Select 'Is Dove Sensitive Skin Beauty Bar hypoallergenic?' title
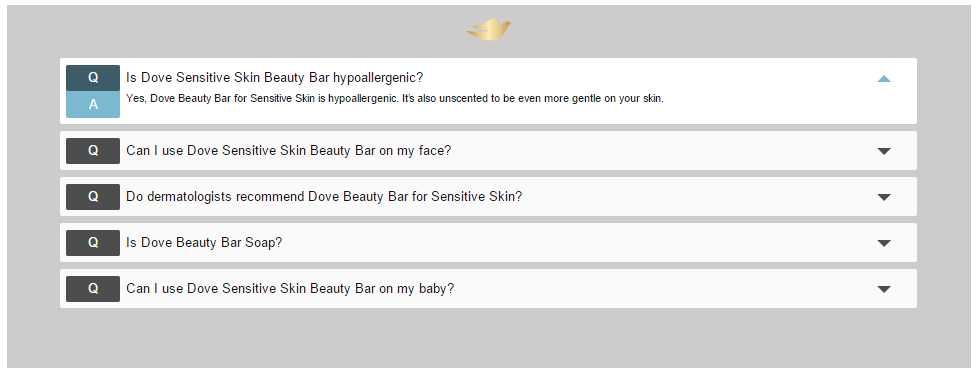The image size is (977, 376). tap(275, 78)
